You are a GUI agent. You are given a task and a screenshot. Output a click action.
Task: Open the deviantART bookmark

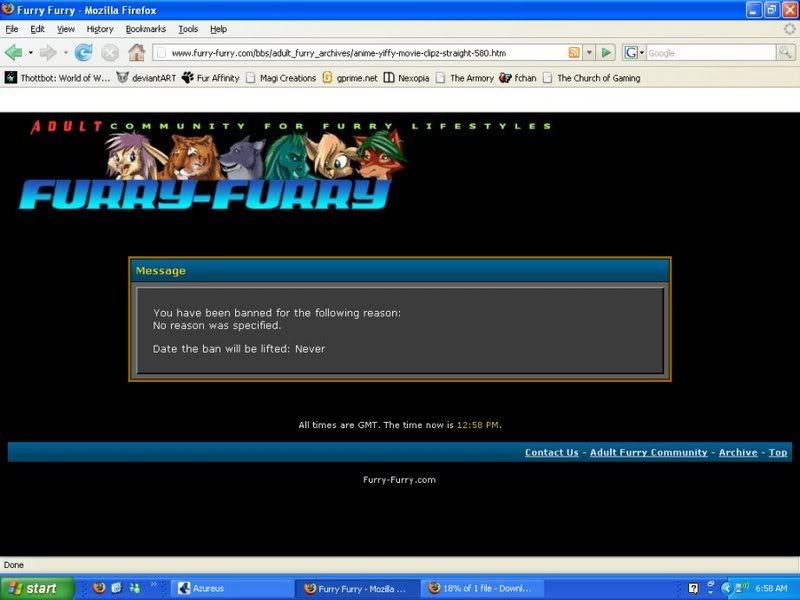click(x=146, y=78)
